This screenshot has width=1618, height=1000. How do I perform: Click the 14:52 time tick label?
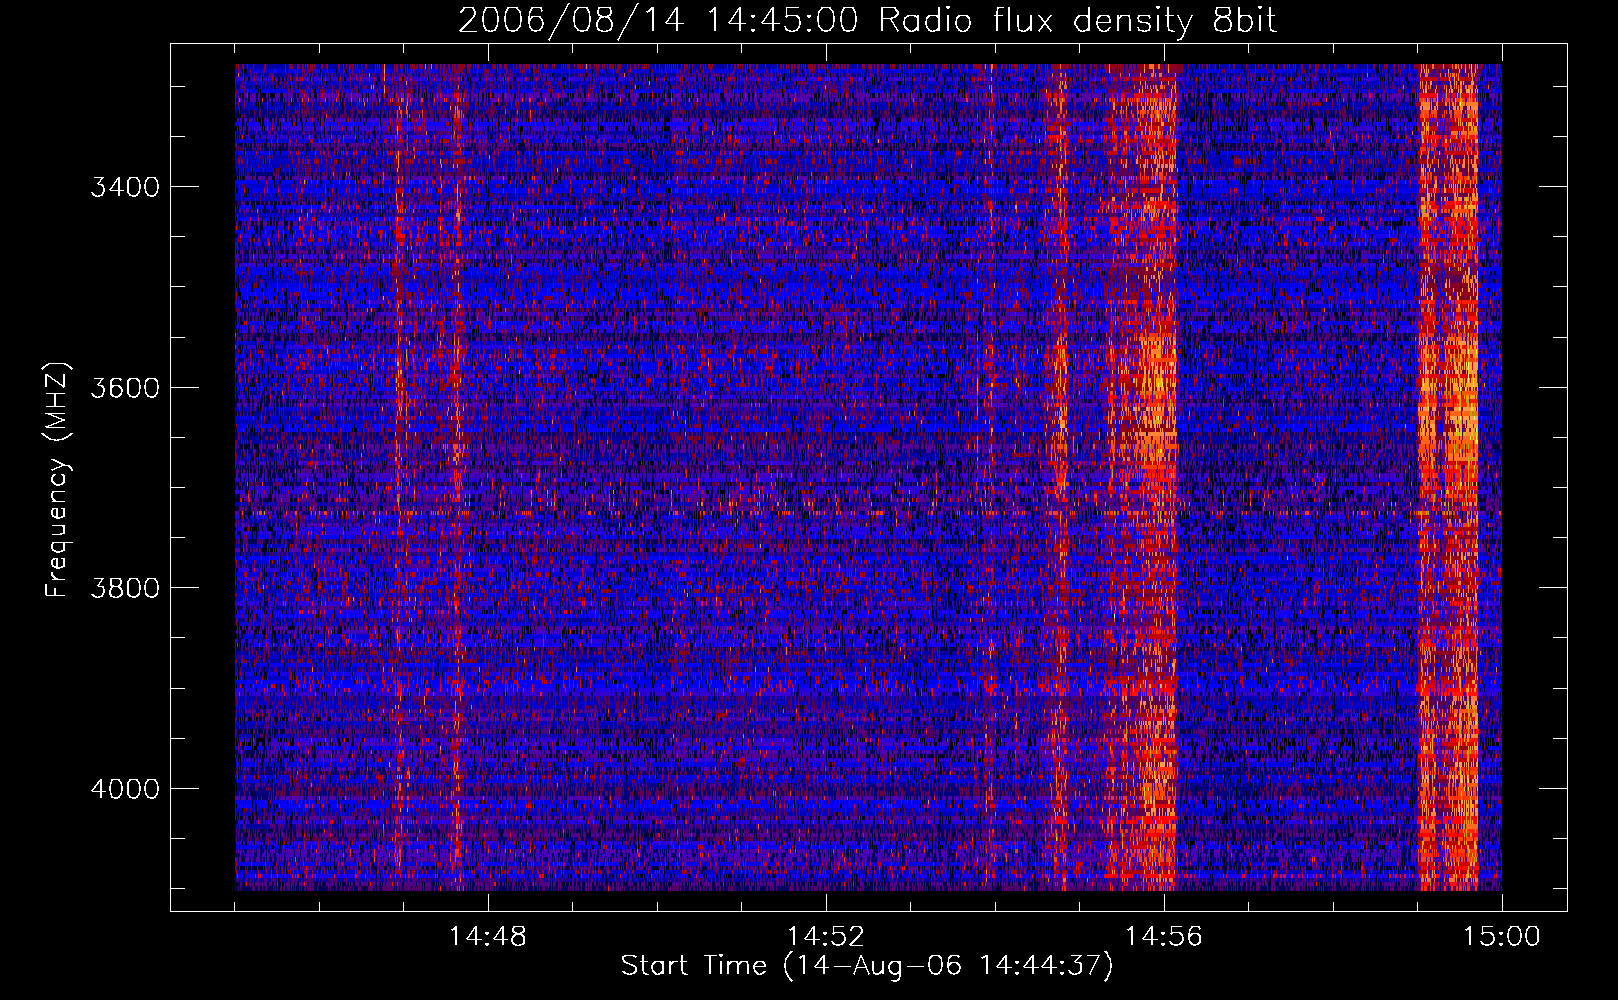coord(825,937)
